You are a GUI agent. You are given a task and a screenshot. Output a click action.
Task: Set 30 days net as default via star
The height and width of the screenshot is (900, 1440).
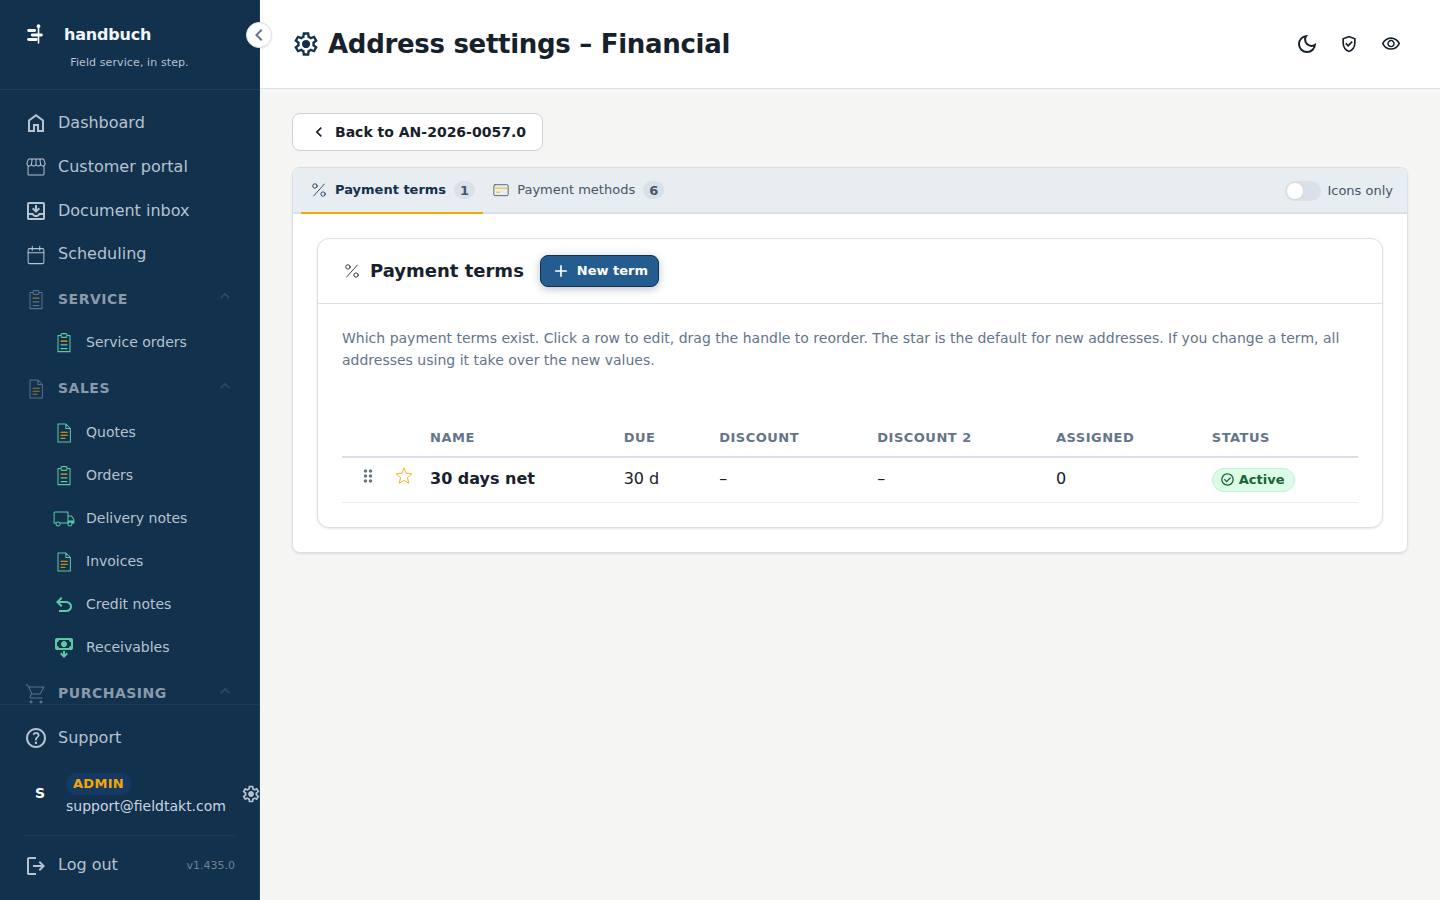tap(404, 477)
